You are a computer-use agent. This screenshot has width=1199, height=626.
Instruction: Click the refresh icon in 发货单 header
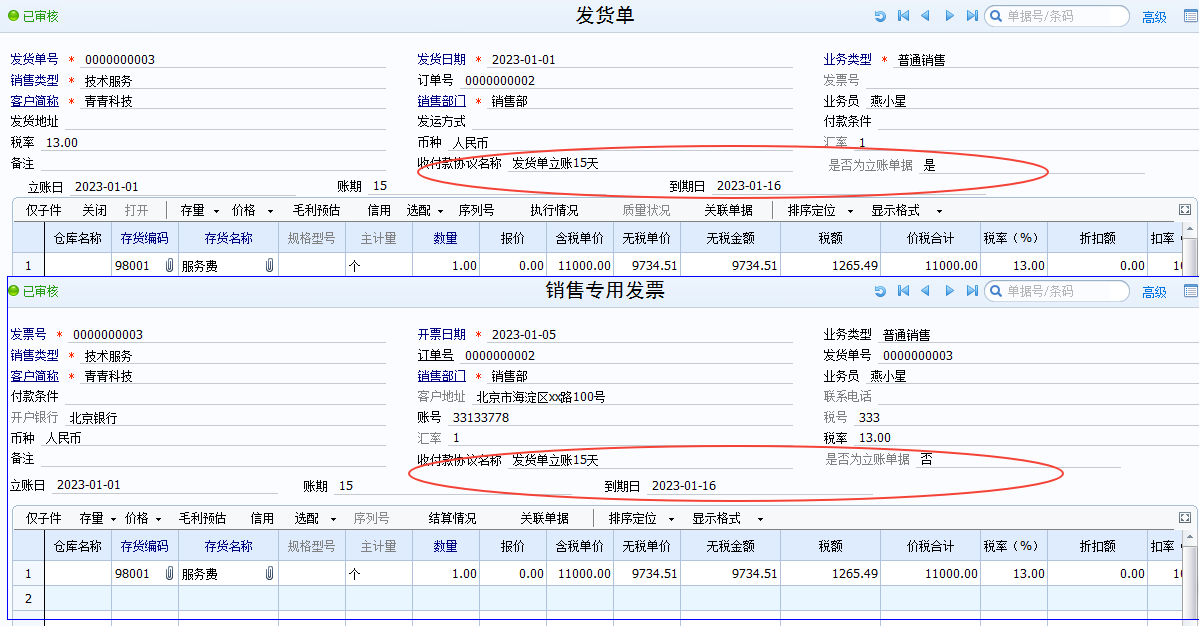point(880,16)
